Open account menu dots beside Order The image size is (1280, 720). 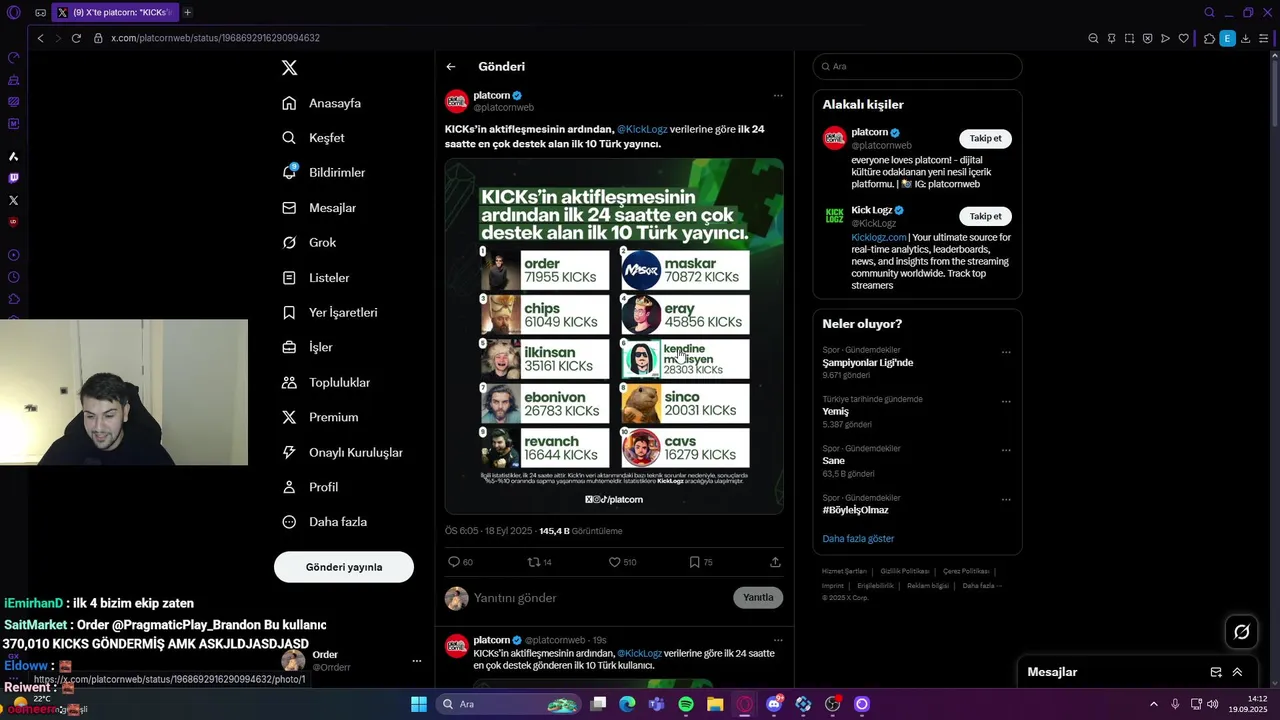point(417,661)
